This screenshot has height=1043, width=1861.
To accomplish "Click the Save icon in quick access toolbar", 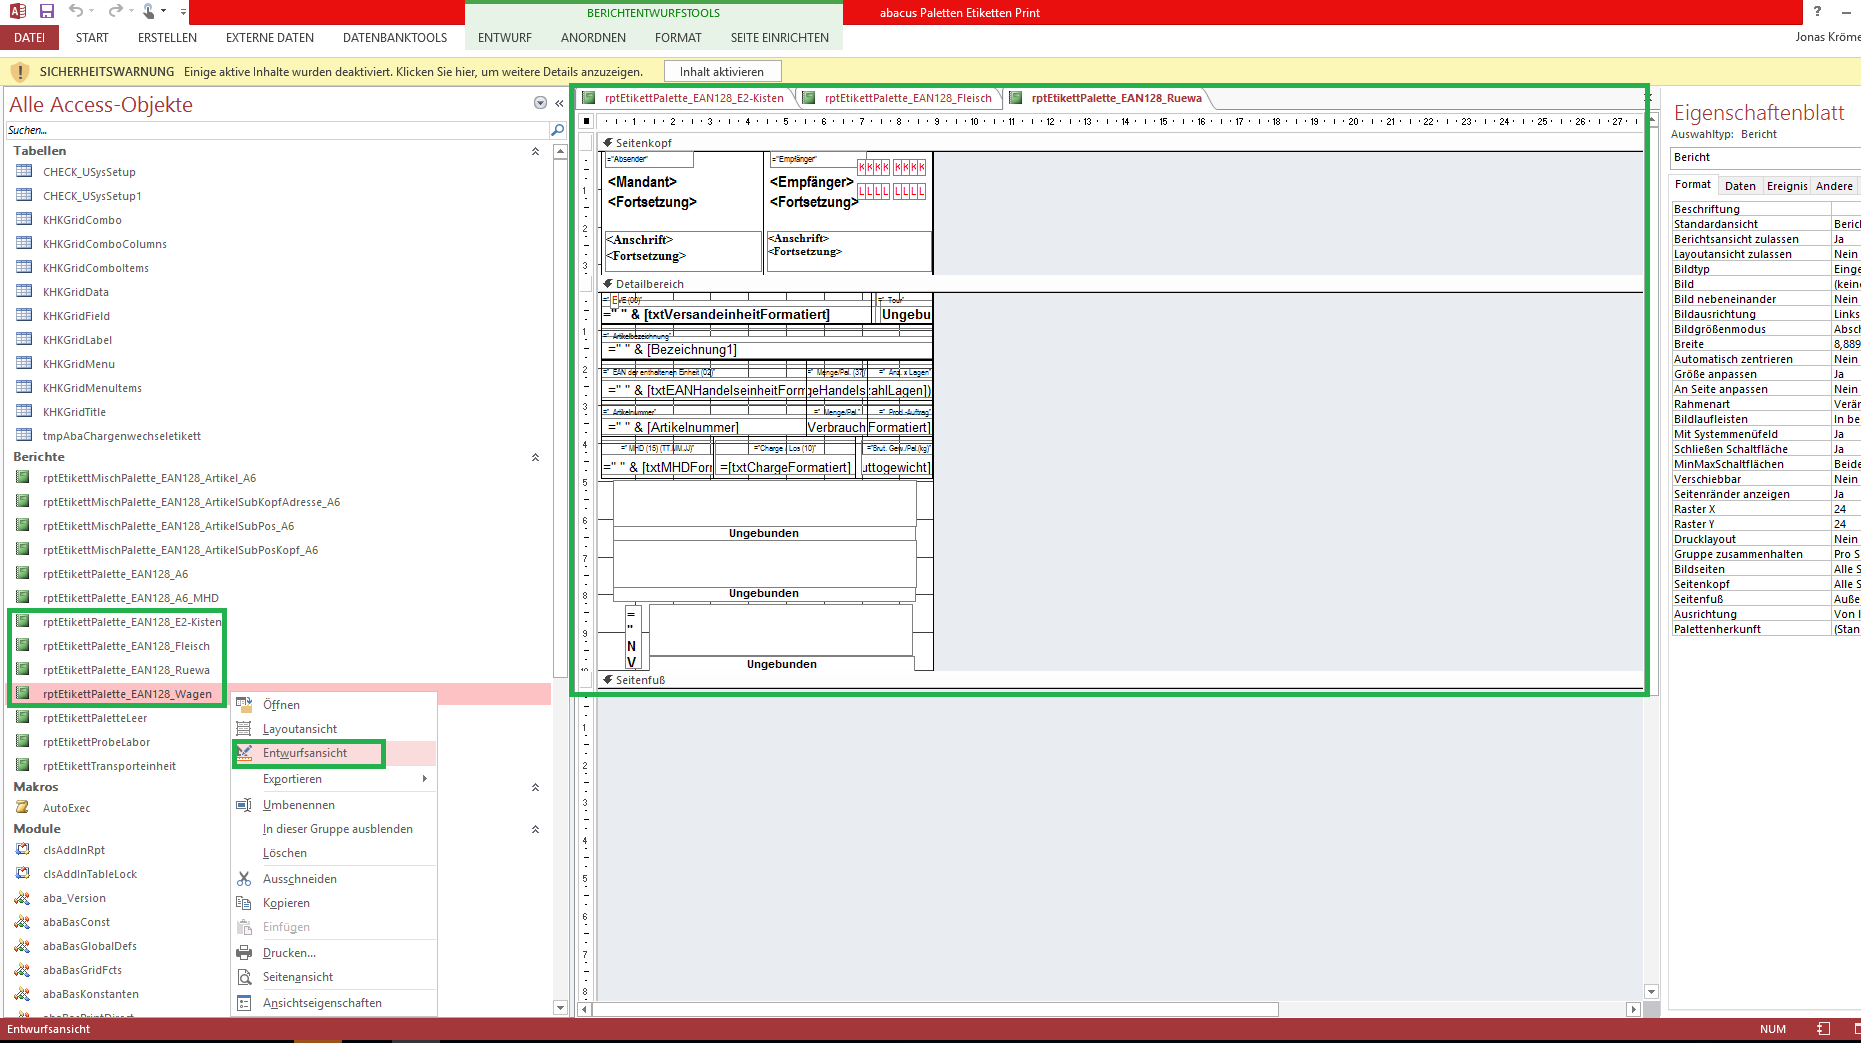I will [x=46, y=11].
